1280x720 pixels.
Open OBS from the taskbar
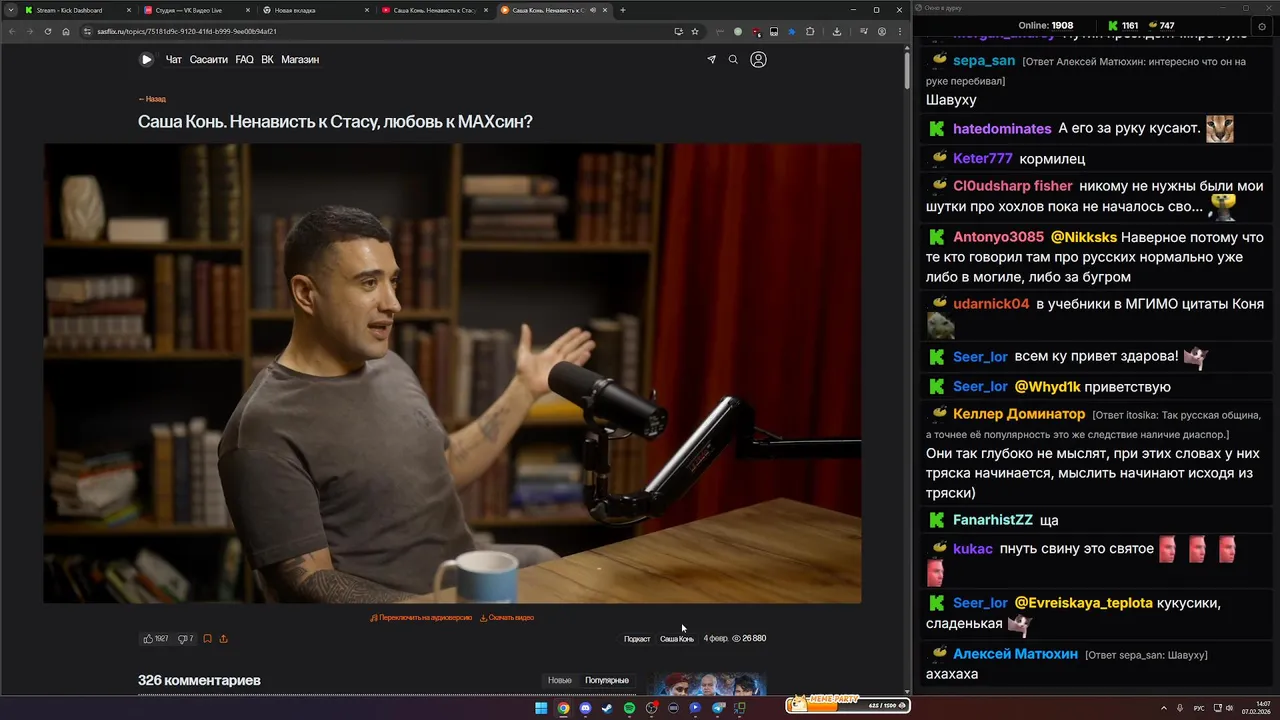tap(651, 708)
